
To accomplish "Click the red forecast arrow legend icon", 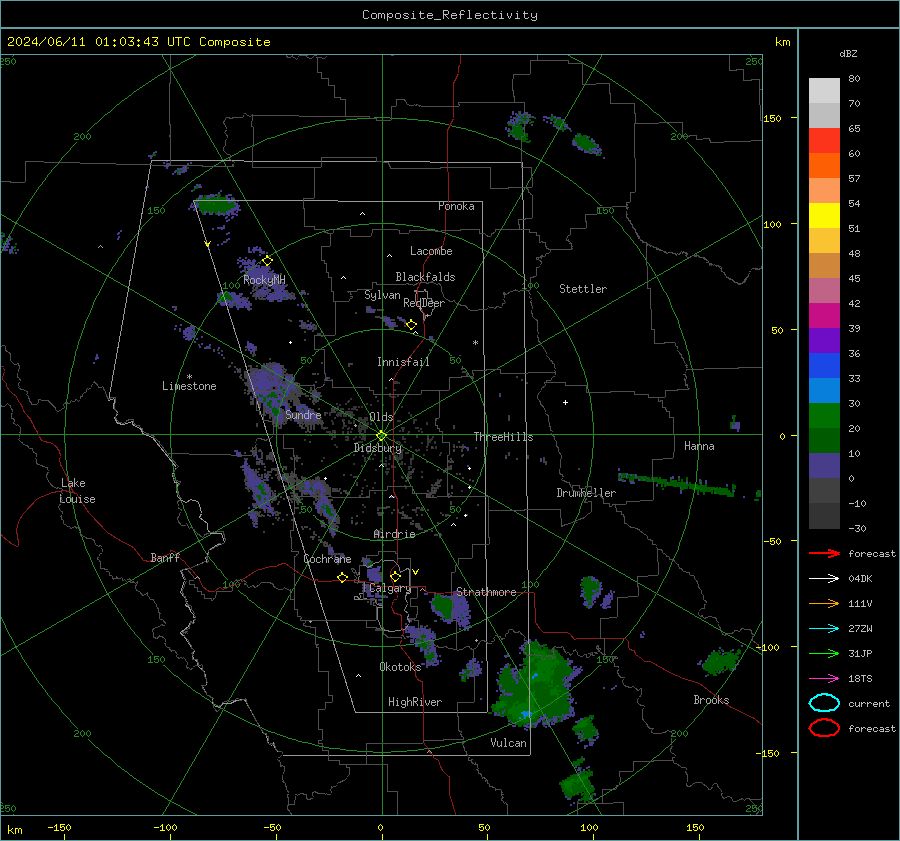I will [824, 553].
